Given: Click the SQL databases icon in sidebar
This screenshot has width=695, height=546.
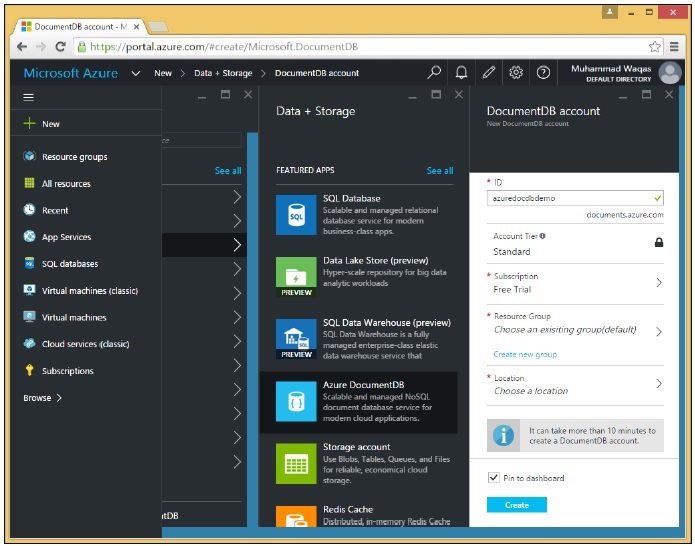Looking at the screenshot, I should point(29,263).
